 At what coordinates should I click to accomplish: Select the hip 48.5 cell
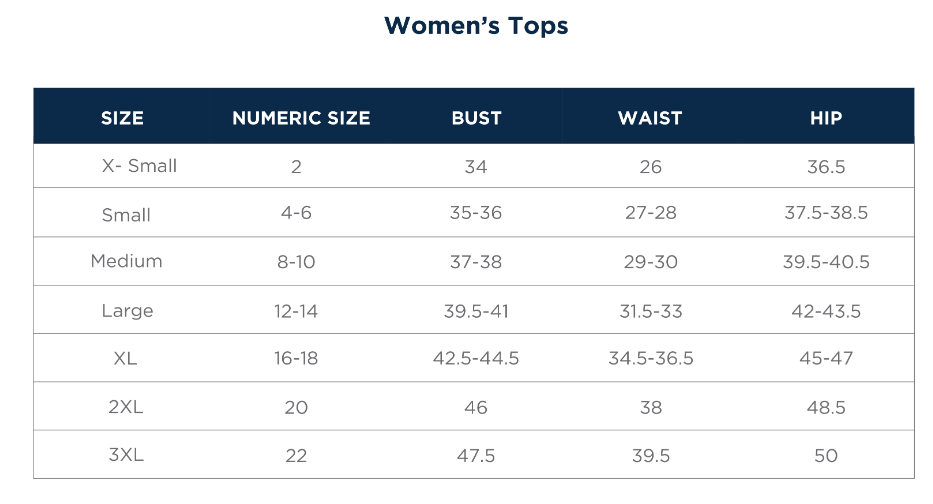(826, 408)
